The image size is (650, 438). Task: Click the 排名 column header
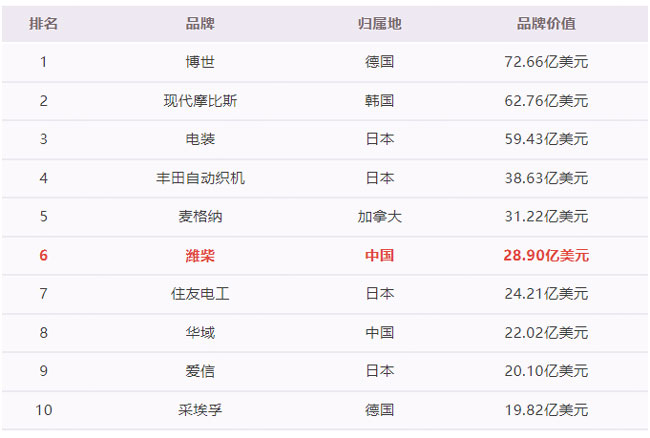point(43,23)
